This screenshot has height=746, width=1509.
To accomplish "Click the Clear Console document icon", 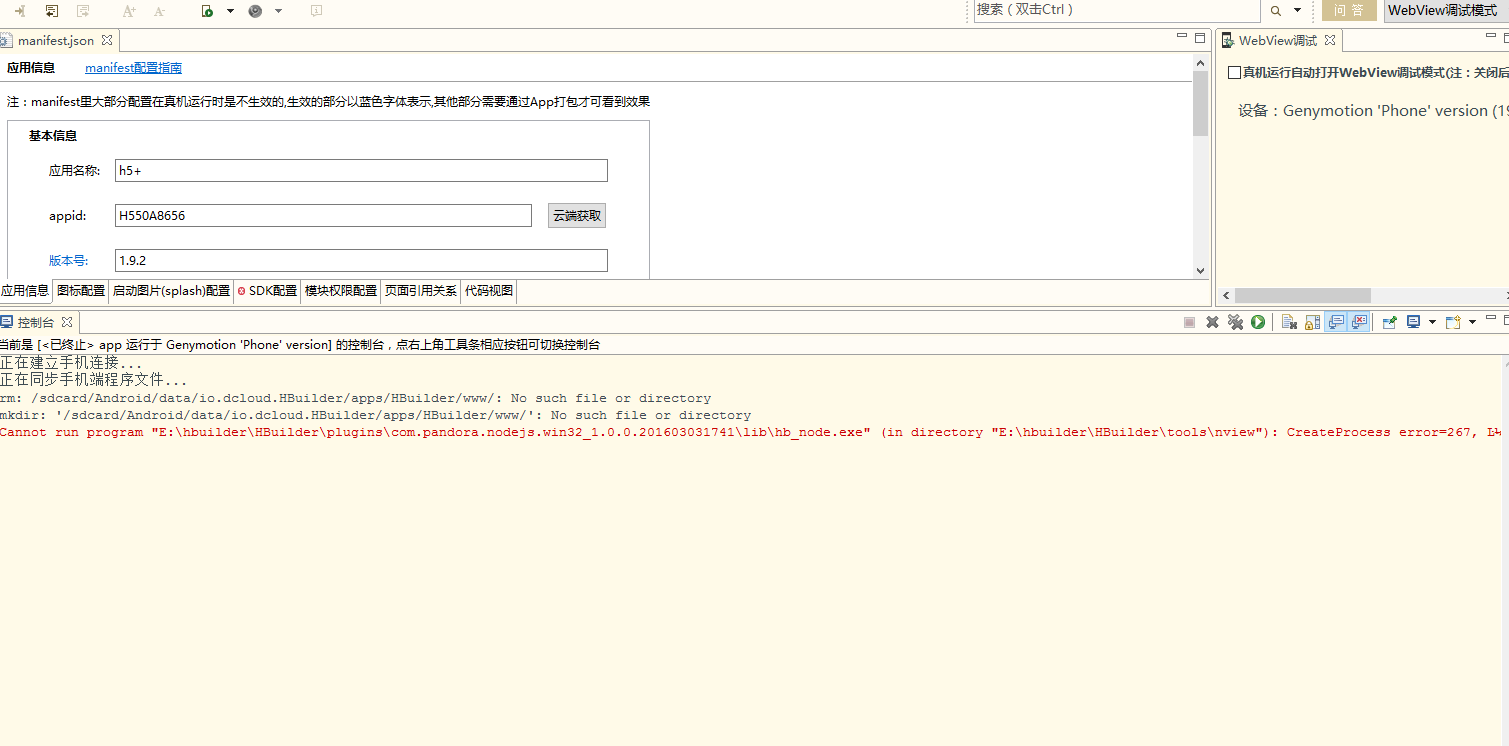I will [x=1290, y=322].
